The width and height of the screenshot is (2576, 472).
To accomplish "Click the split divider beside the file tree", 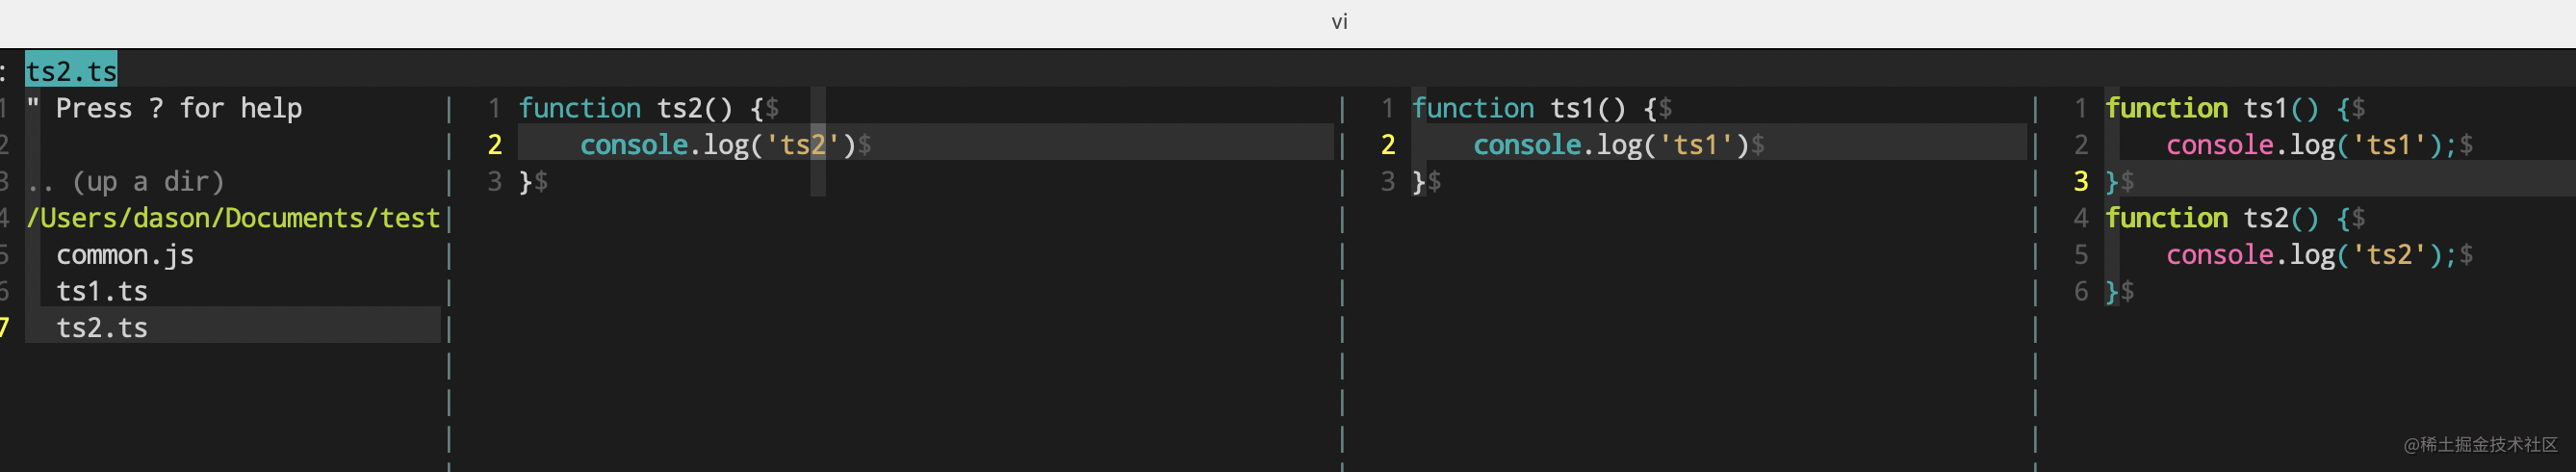I will coord(449,255).
